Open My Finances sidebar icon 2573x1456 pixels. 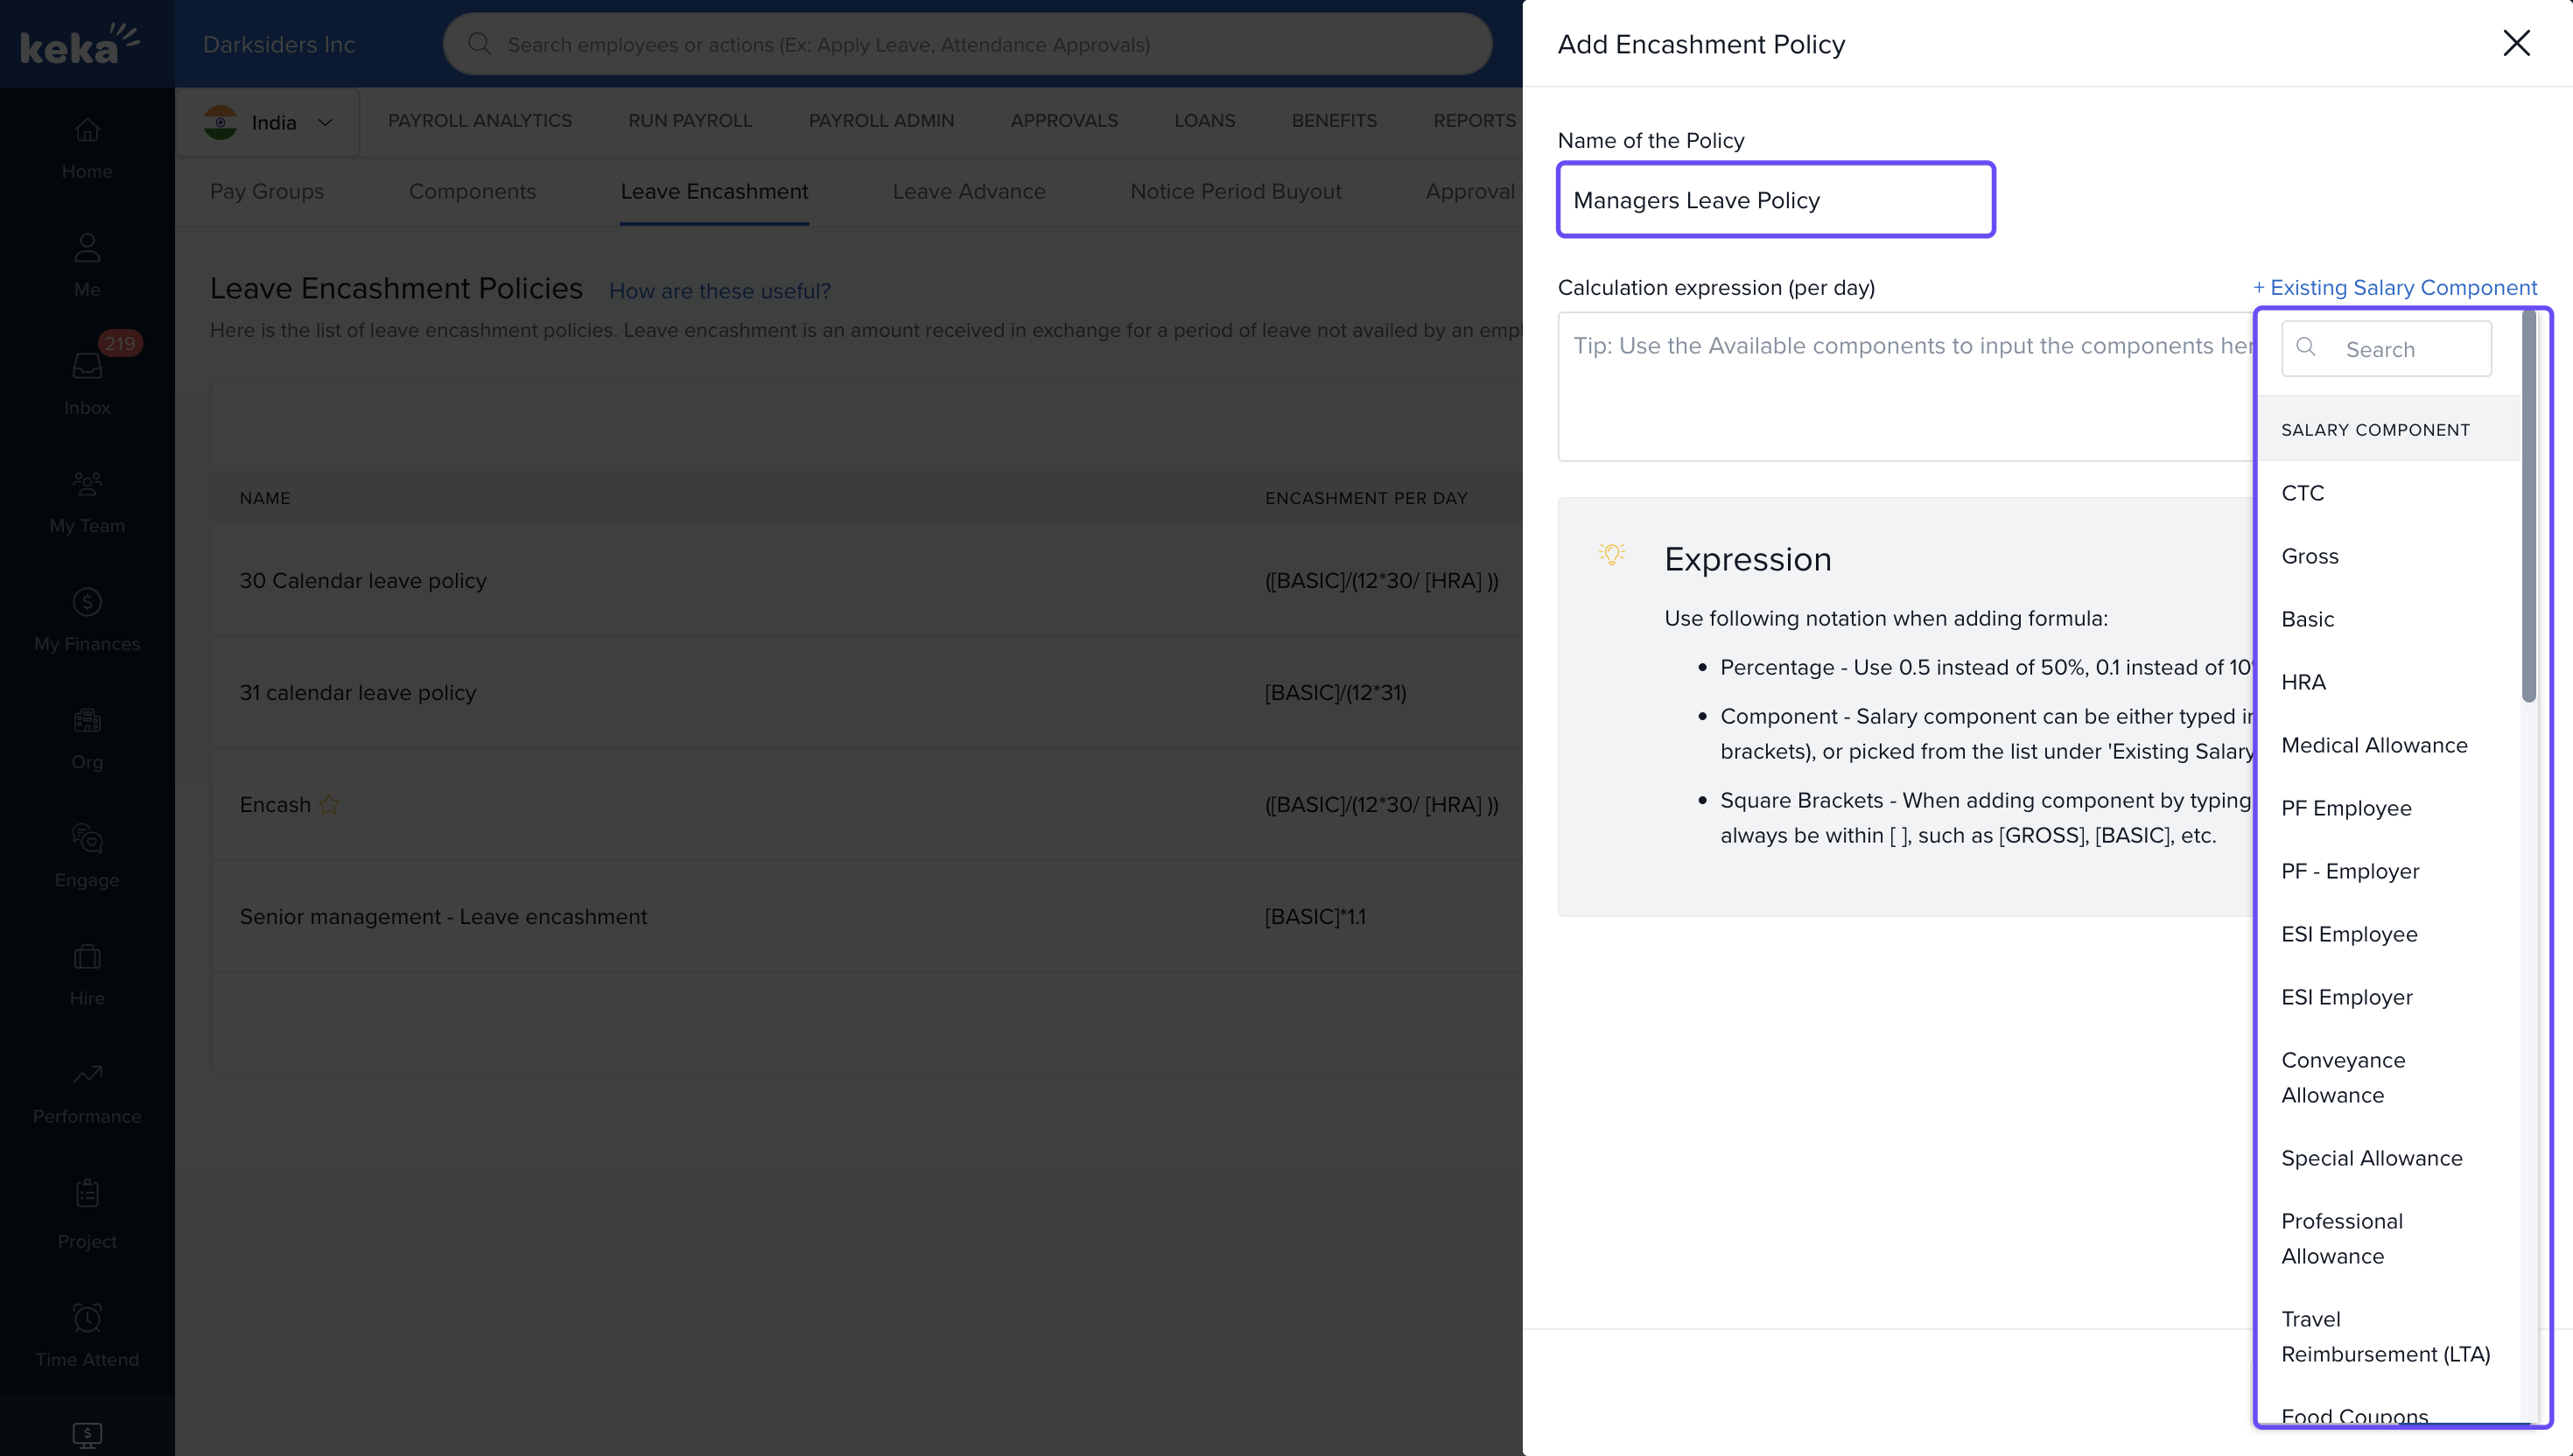87,602
